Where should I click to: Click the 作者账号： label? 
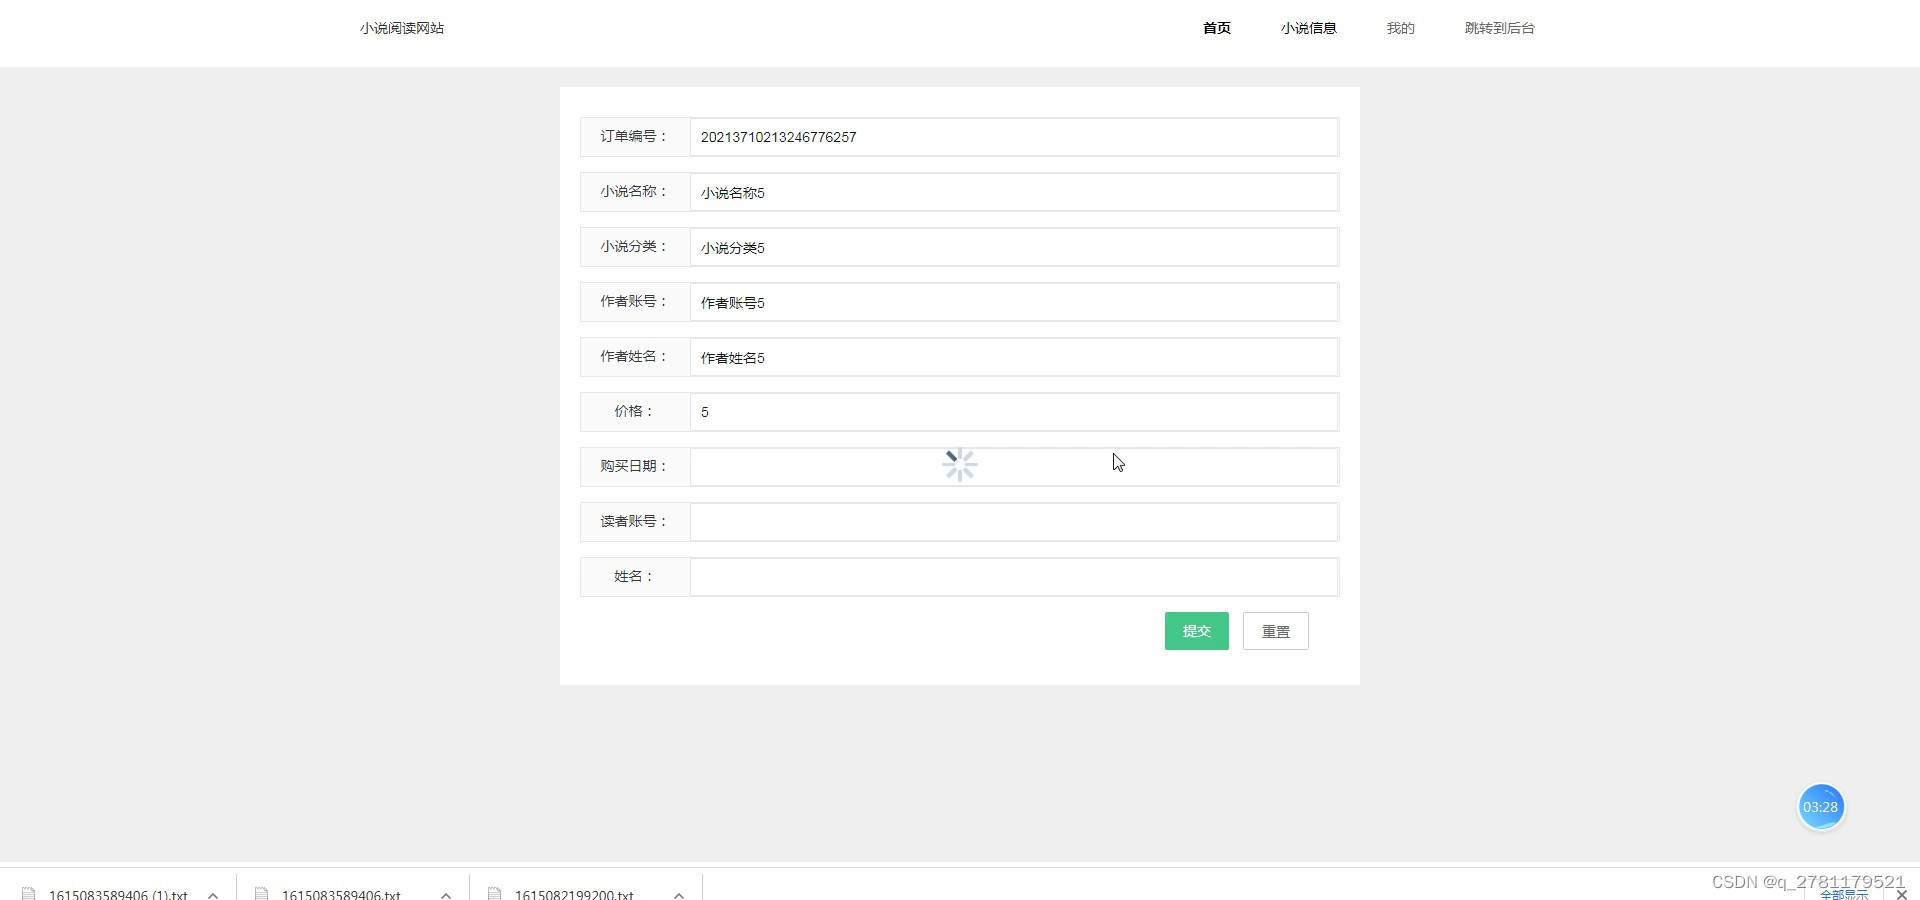[634, 302]
